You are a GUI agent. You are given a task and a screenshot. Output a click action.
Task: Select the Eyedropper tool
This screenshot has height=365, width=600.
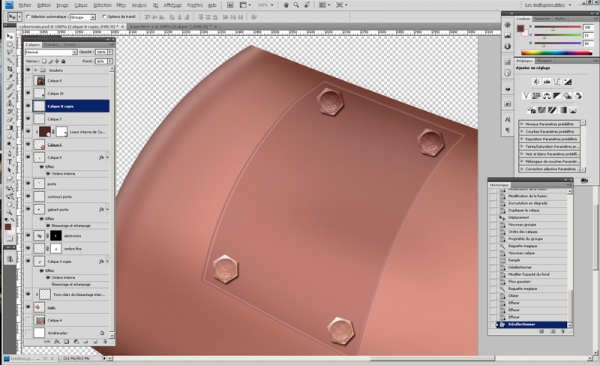[10, 78]
